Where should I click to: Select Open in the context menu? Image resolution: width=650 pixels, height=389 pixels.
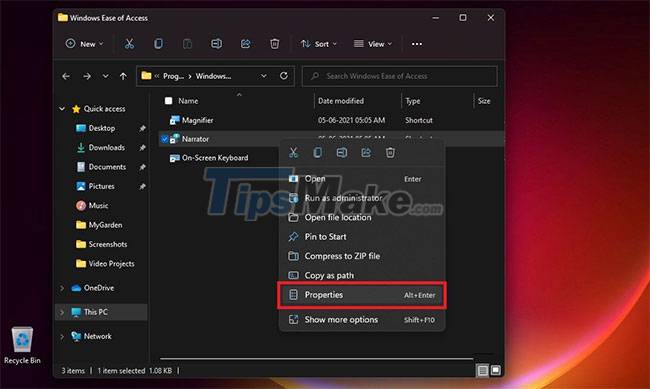362,179
